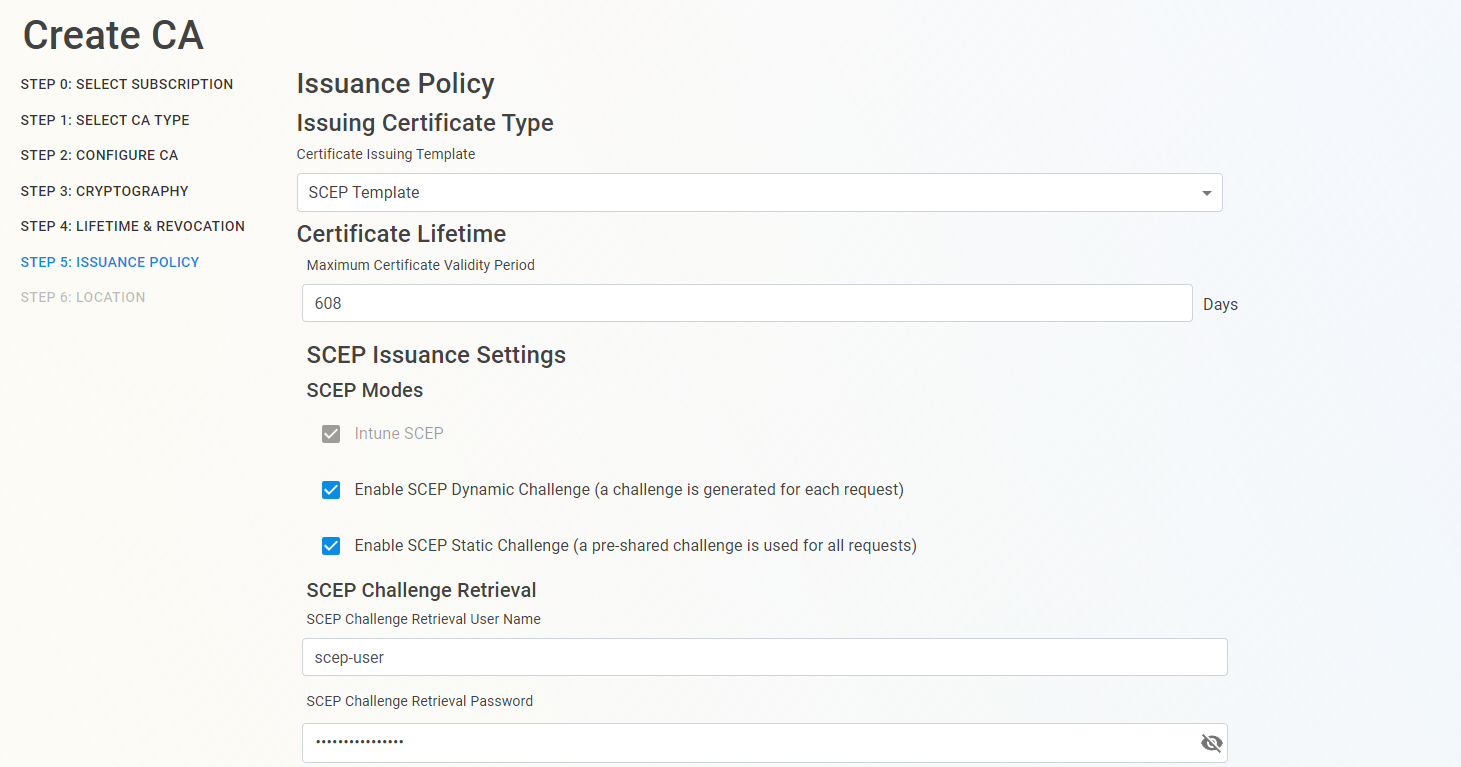Go to Step 3: Cryptography
The image size is (1461, 767).
coord(104,191)
